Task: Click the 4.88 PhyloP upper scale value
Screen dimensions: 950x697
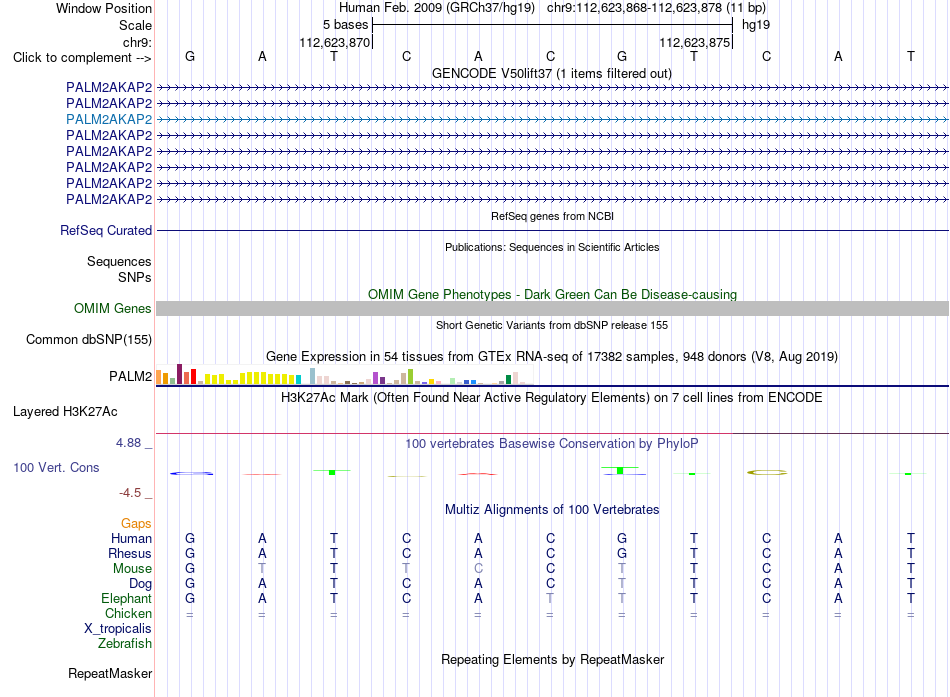Action: [x=128, y=443]
